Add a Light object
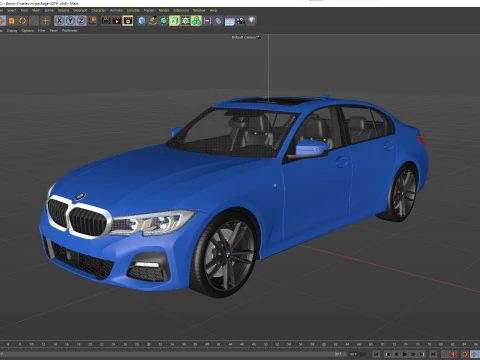 252,21
